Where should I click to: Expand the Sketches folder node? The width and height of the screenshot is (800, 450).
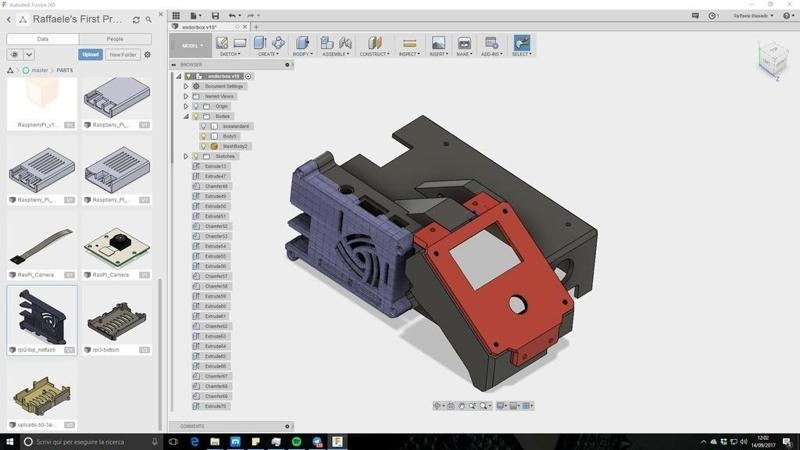coord(186,156)
